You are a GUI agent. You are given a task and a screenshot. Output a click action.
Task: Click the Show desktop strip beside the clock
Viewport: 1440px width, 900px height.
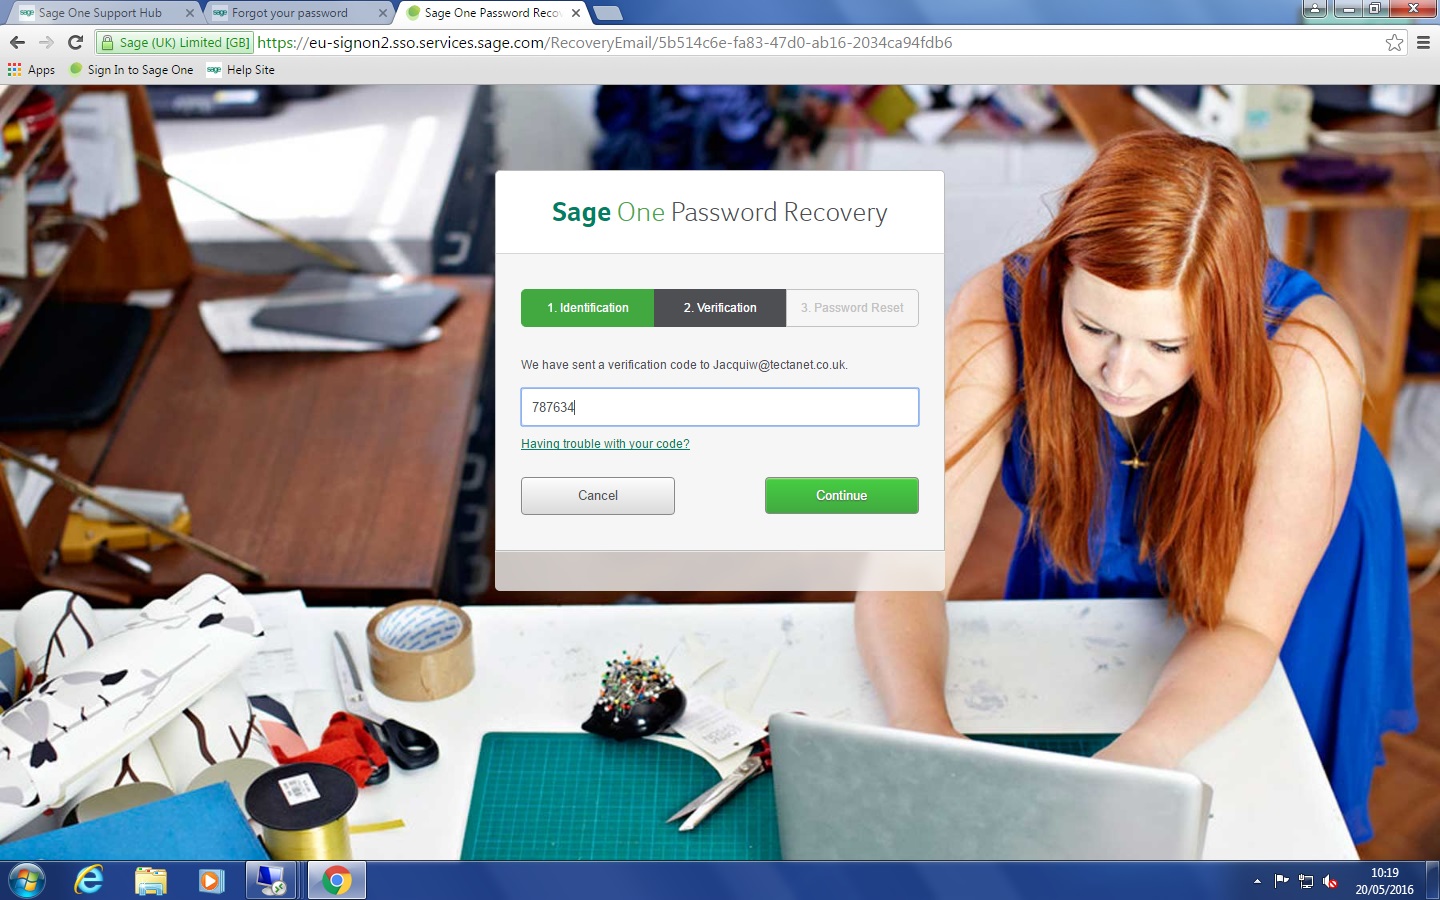click(1432, 881)
